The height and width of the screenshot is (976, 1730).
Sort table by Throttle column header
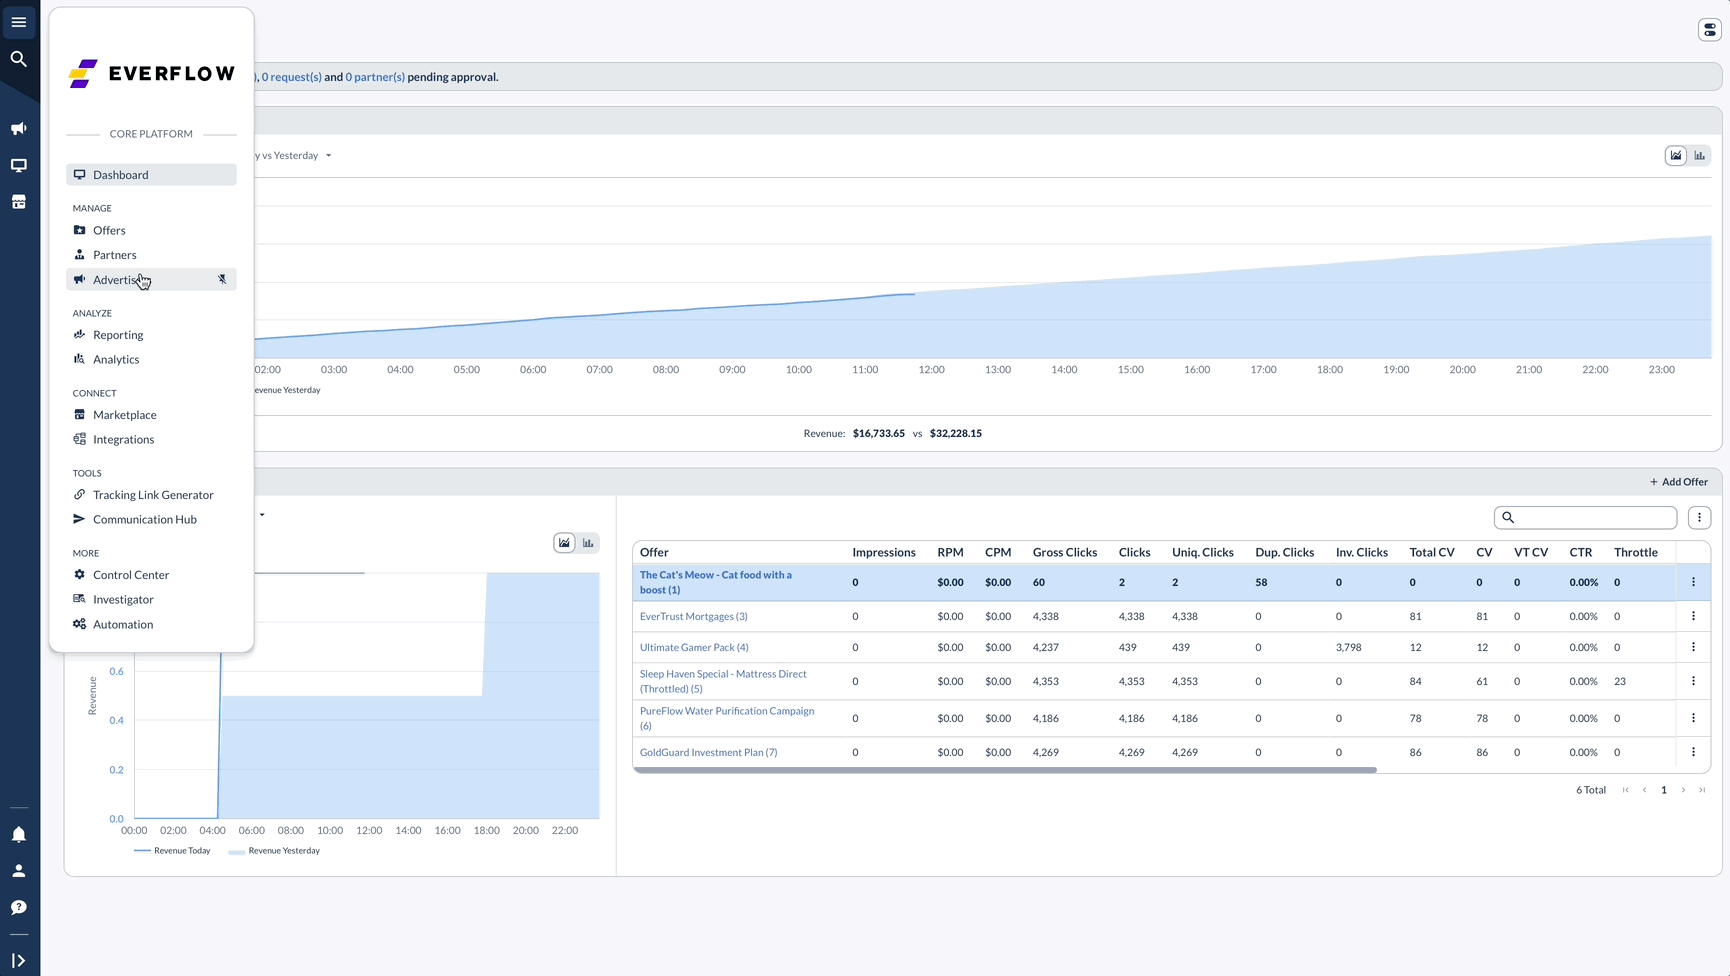pyautogui.click(x=1636, y=553)
